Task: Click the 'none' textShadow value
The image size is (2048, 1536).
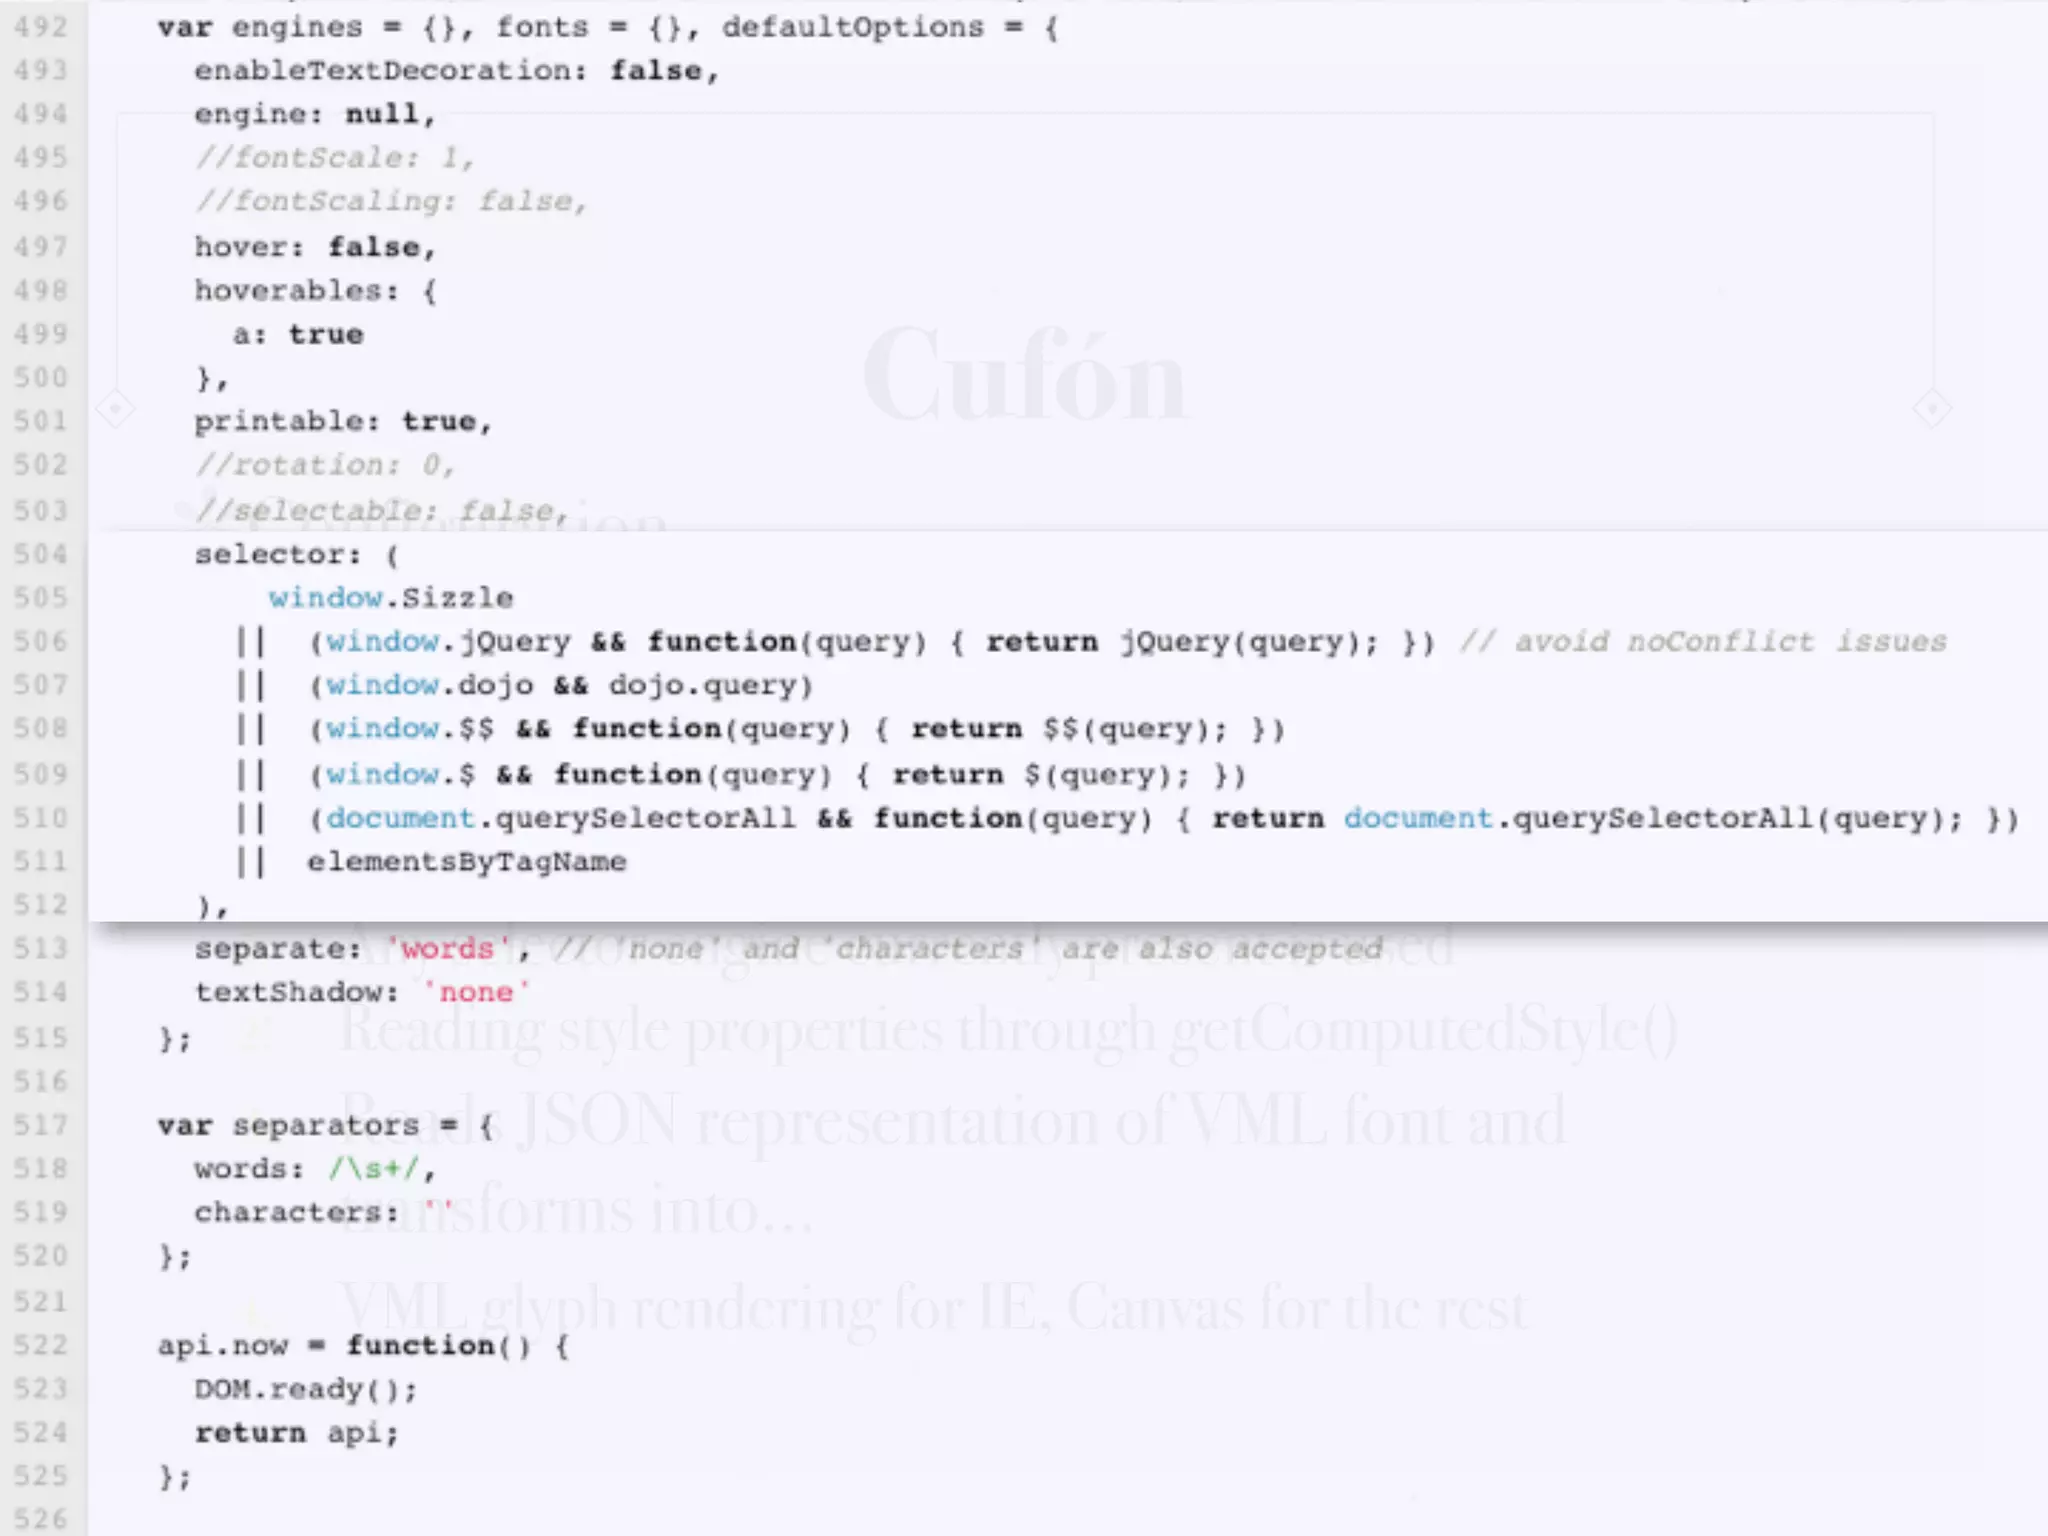Action: pos(476,992)
